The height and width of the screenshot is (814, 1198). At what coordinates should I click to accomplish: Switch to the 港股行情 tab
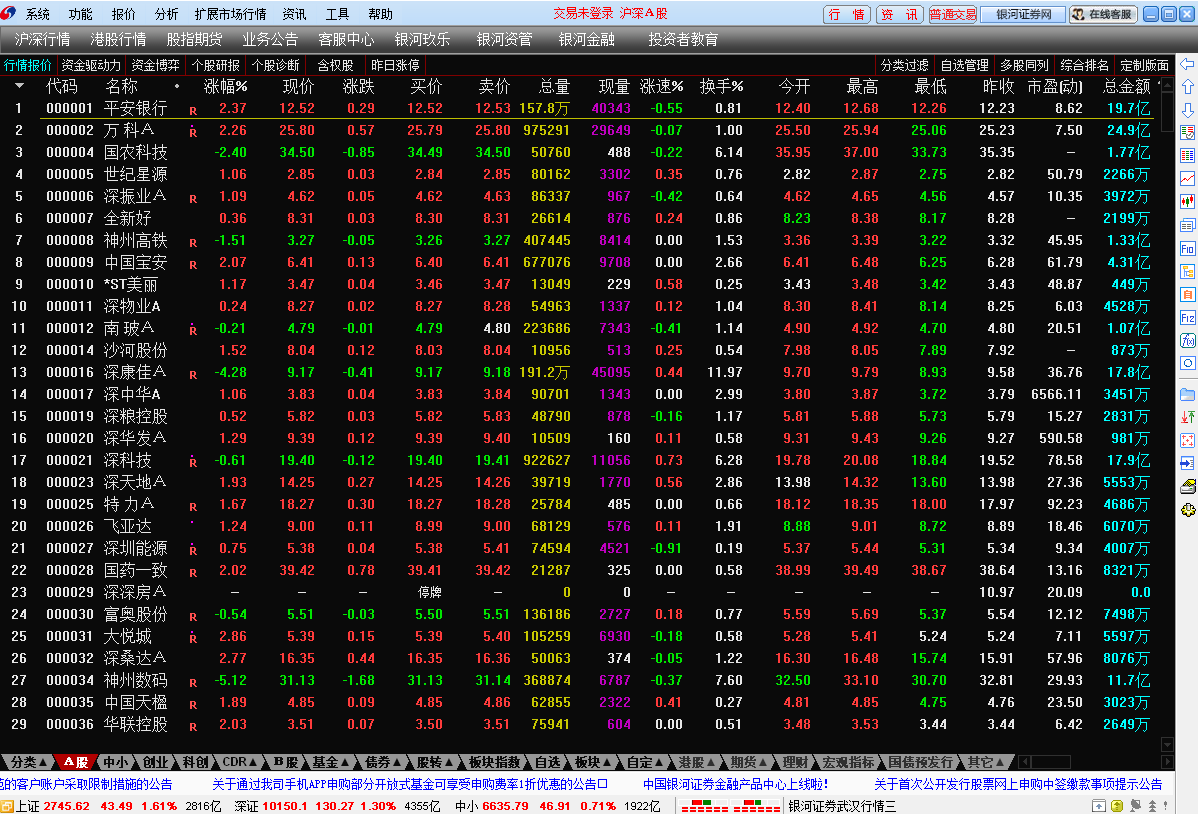pos(118,40)
